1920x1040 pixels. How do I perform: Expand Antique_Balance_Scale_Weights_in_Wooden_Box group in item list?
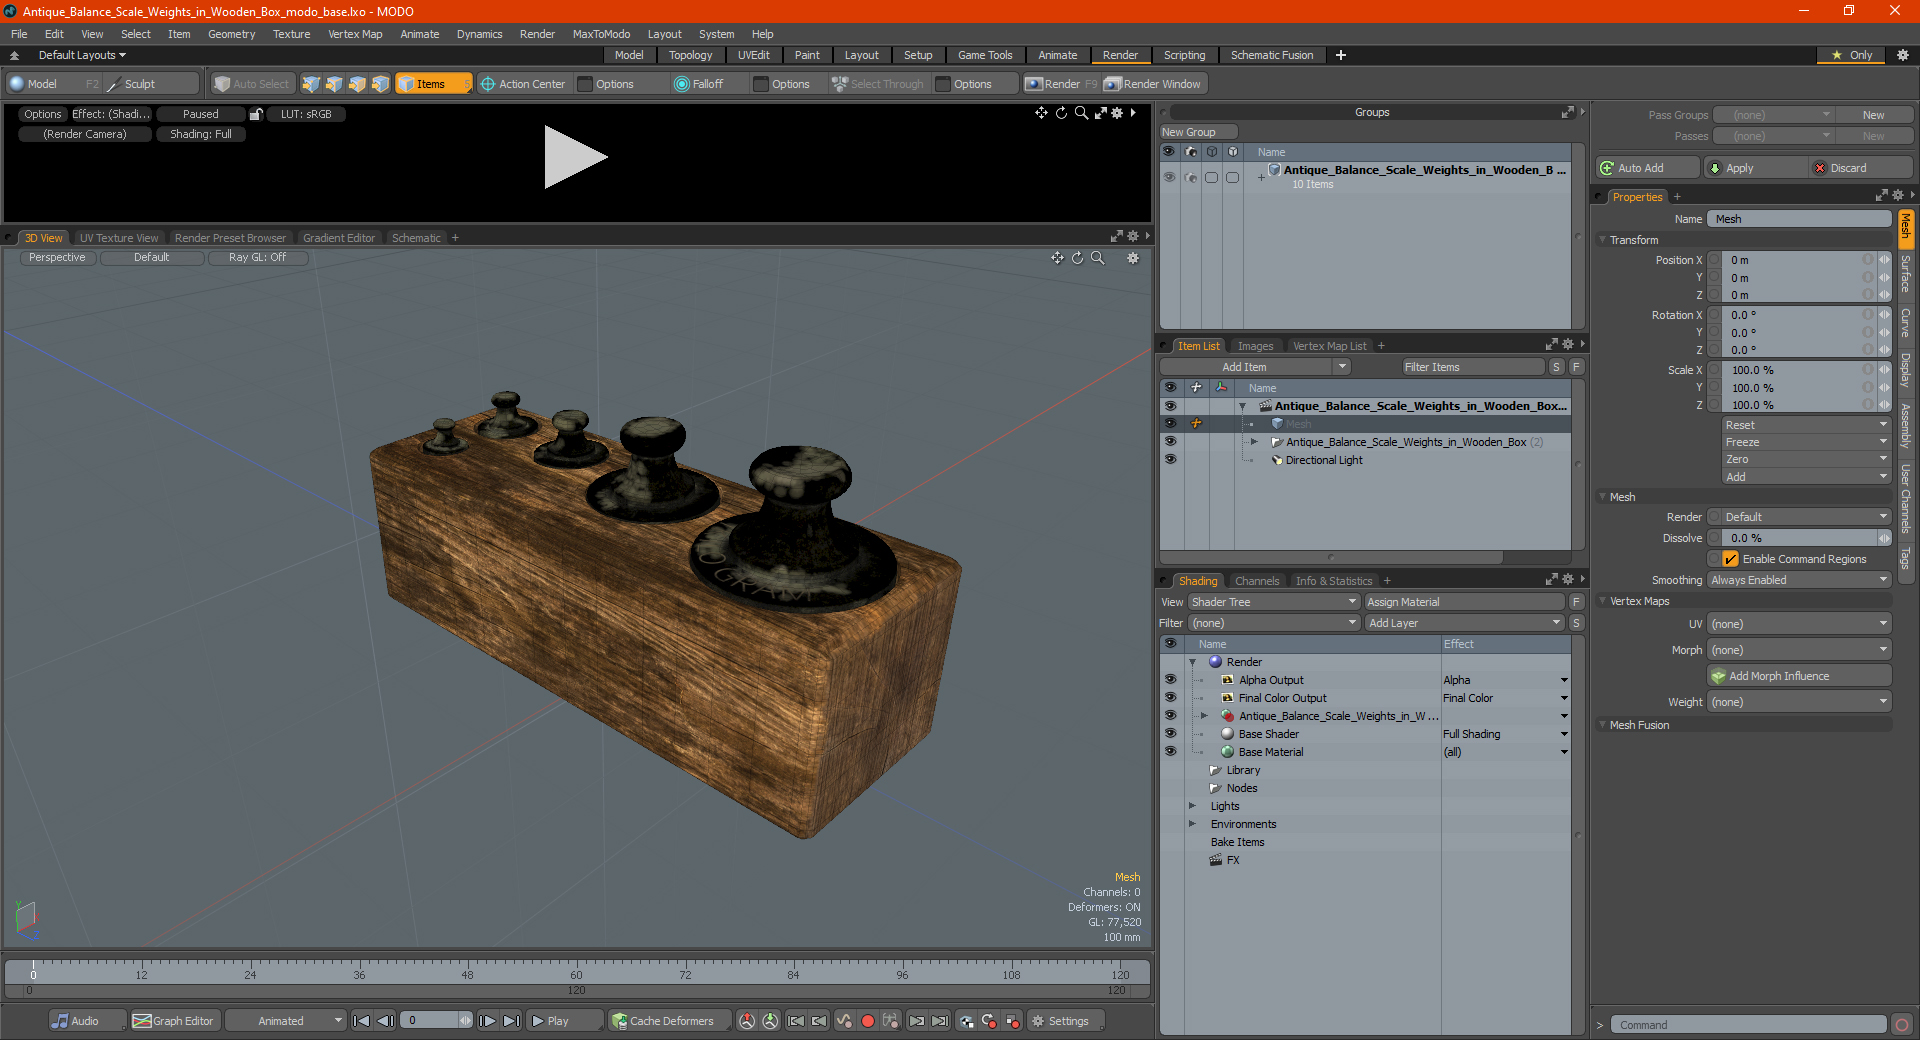[x=1254, y=442]
